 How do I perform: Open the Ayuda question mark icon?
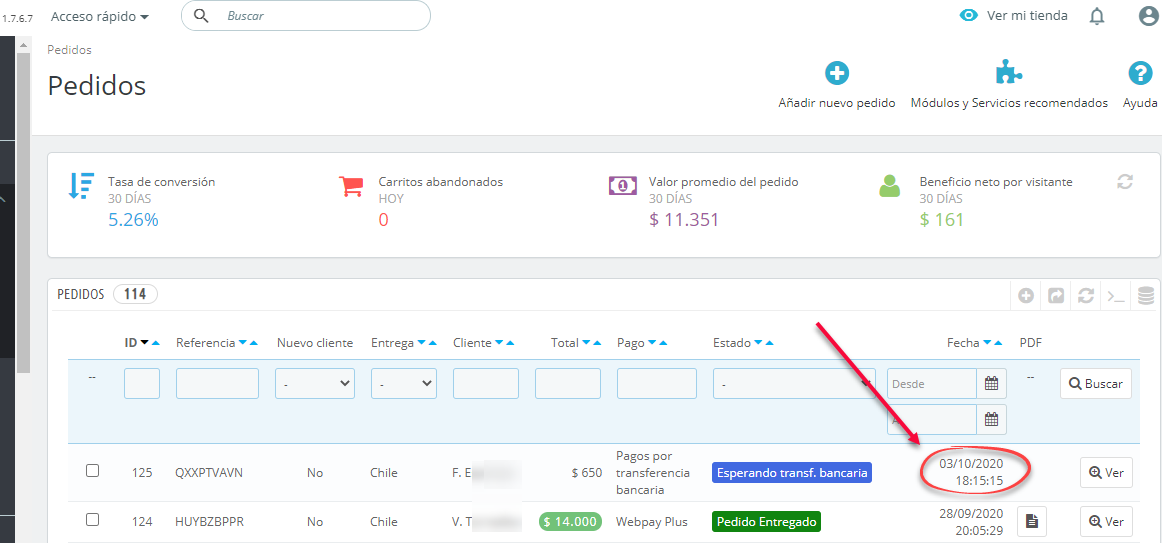pos(1140,73)
